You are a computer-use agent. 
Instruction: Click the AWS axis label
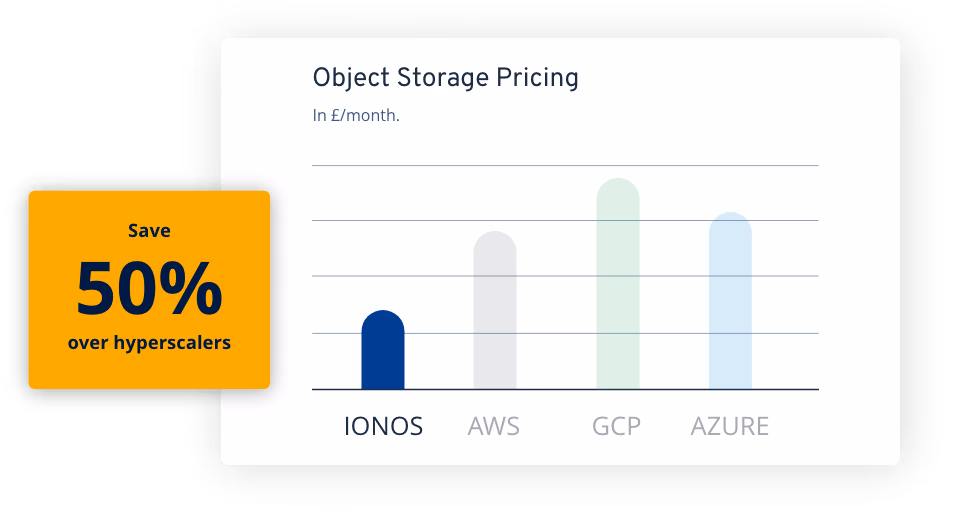(494, 427)
